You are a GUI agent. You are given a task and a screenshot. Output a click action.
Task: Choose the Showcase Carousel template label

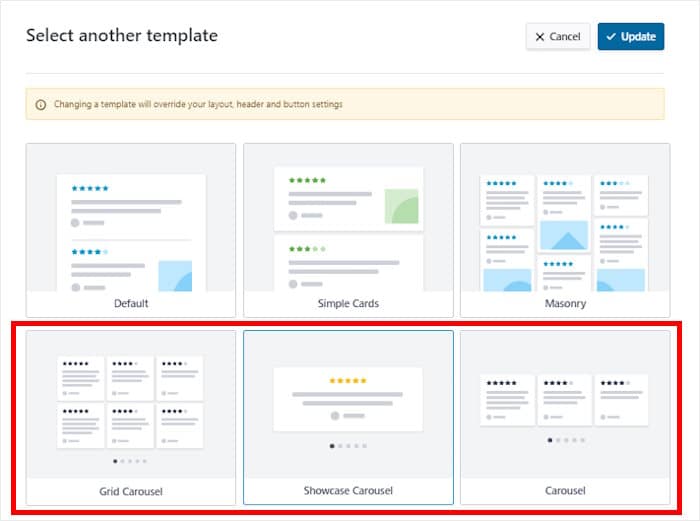(348, 491)
